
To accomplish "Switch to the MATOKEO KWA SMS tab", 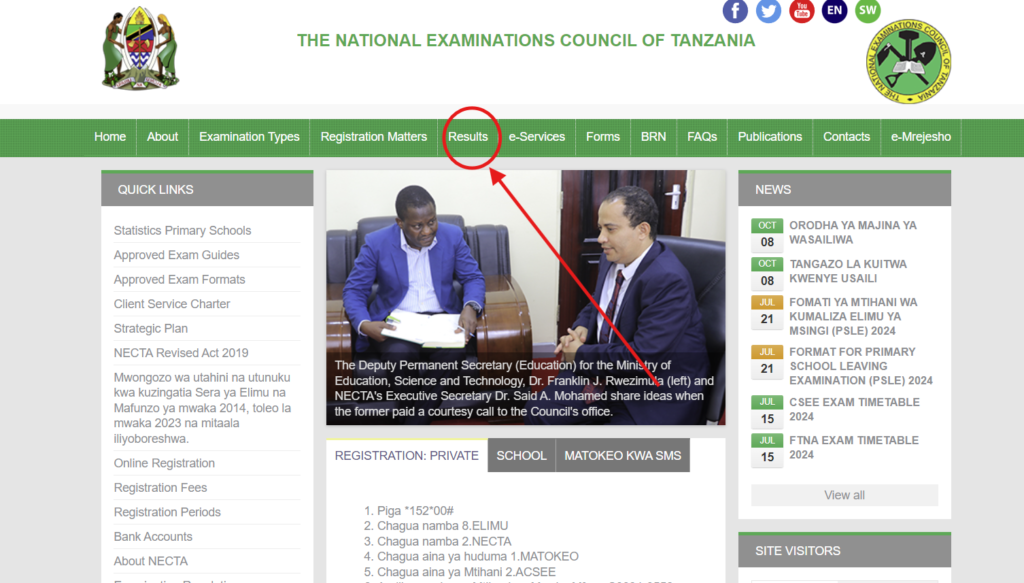I will pyautogui.click(x=622, y=456).
